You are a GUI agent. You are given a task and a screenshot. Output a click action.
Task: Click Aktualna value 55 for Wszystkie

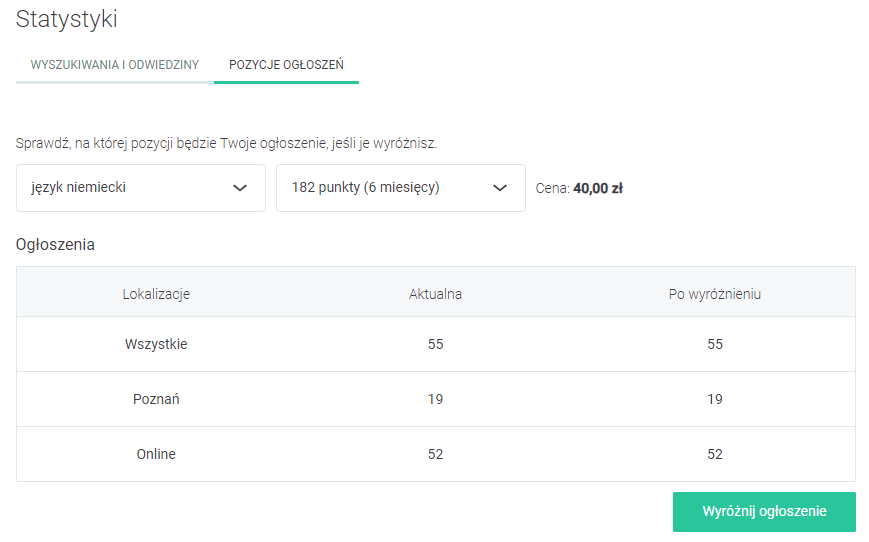(435, 344)
